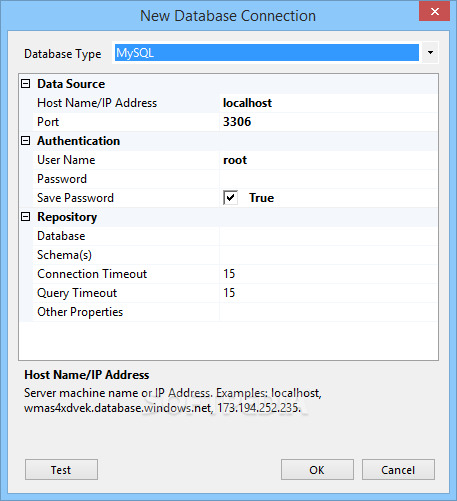Screen dimensions: 457x501
Task: Edit the root user name value
Action: 328,160
